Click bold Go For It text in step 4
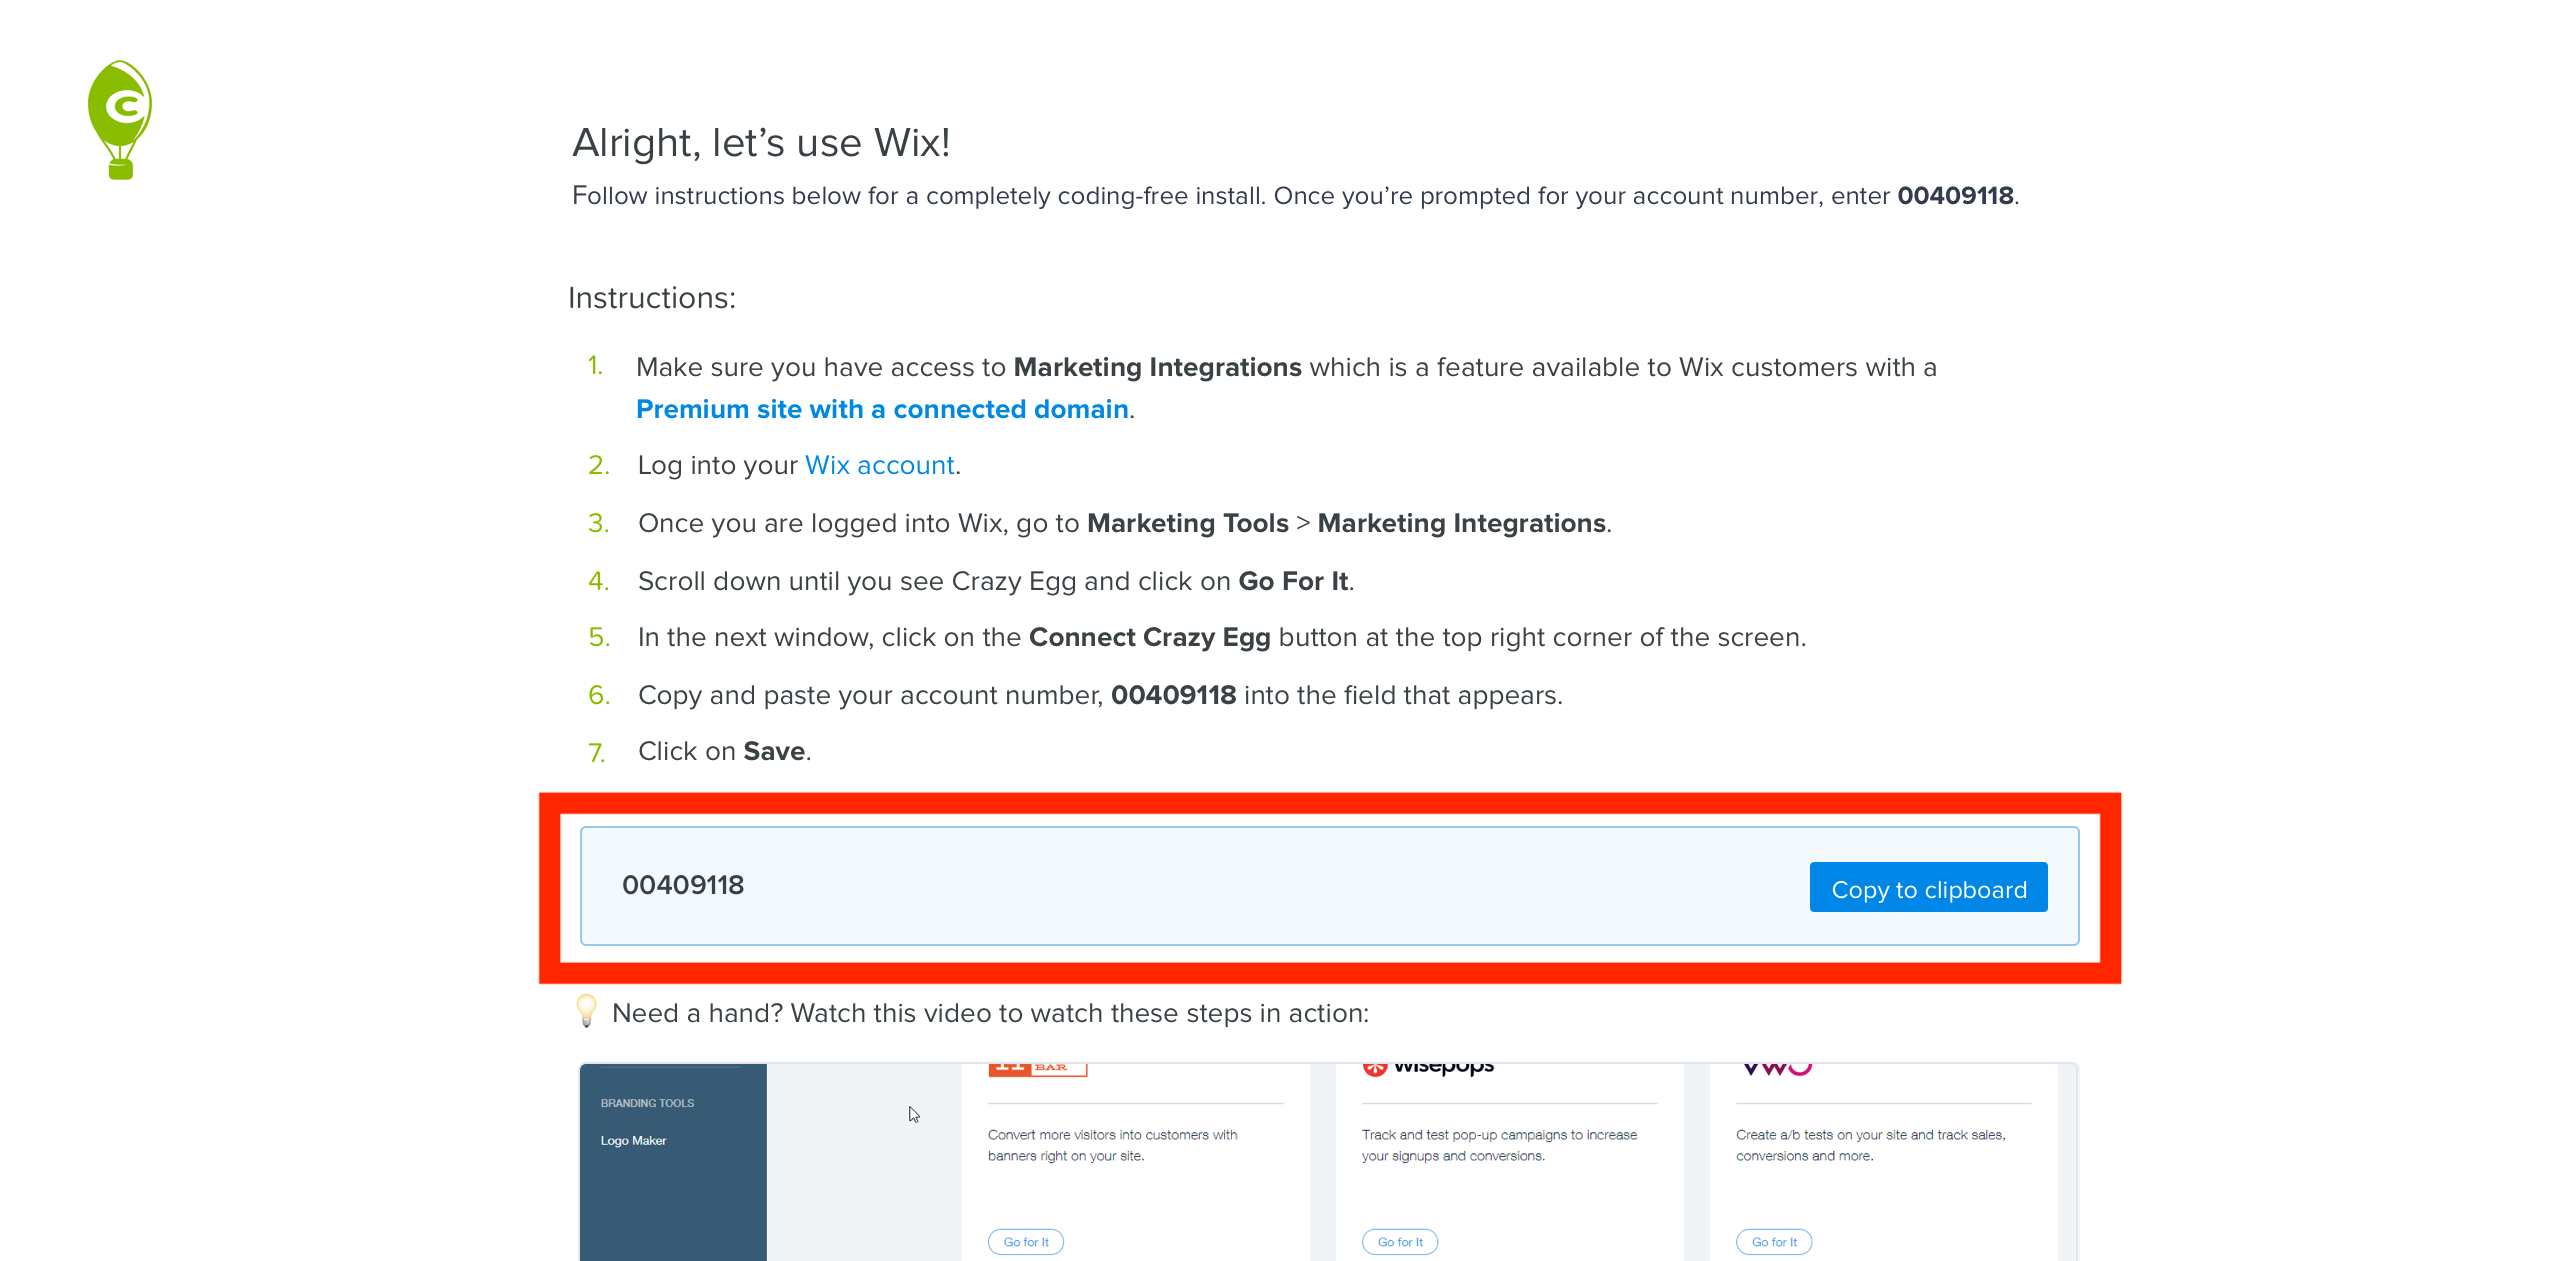 (1293, 581)
